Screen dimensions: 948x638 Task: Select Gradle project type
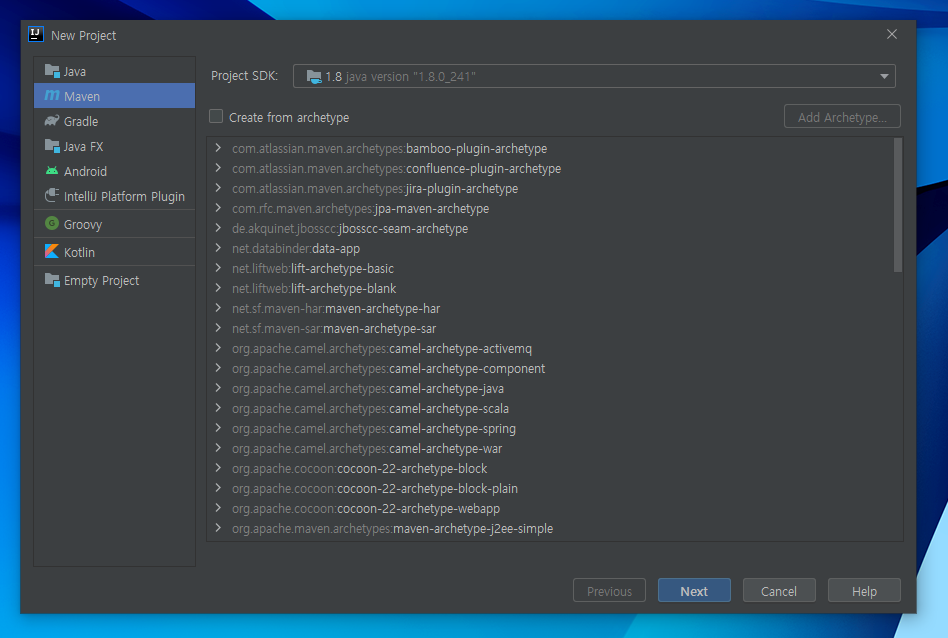114,121
